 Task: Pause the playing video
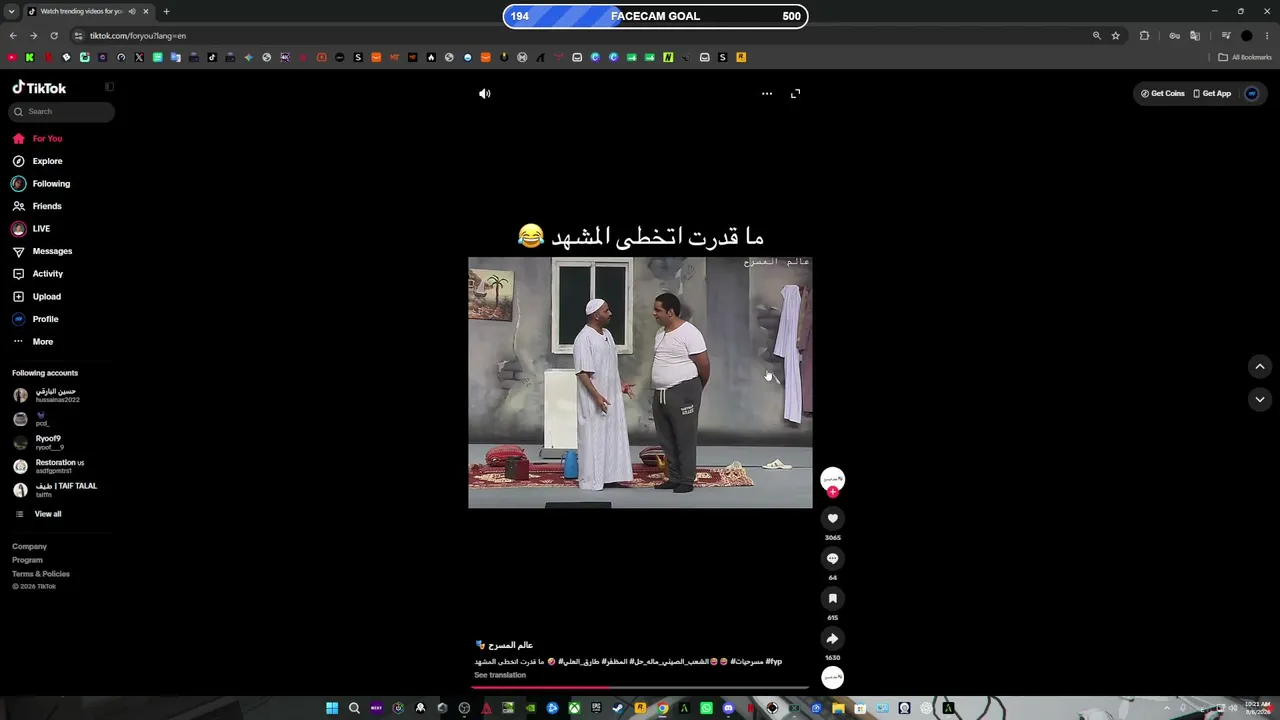pos(640,383)
